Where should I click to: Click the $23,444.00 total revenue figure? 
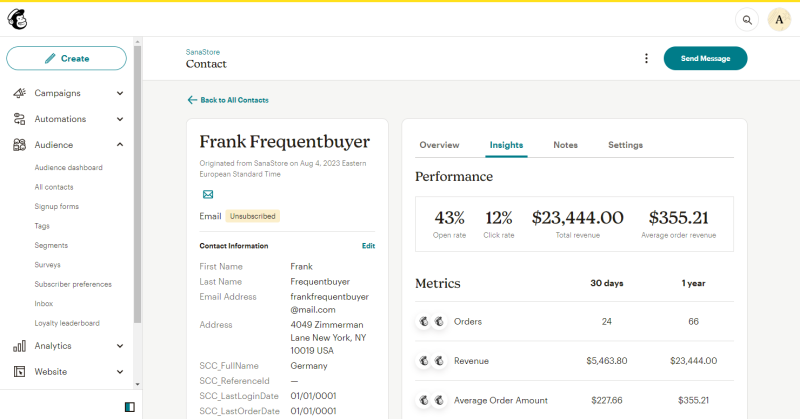pyautogui.click(x=578, y=218)
